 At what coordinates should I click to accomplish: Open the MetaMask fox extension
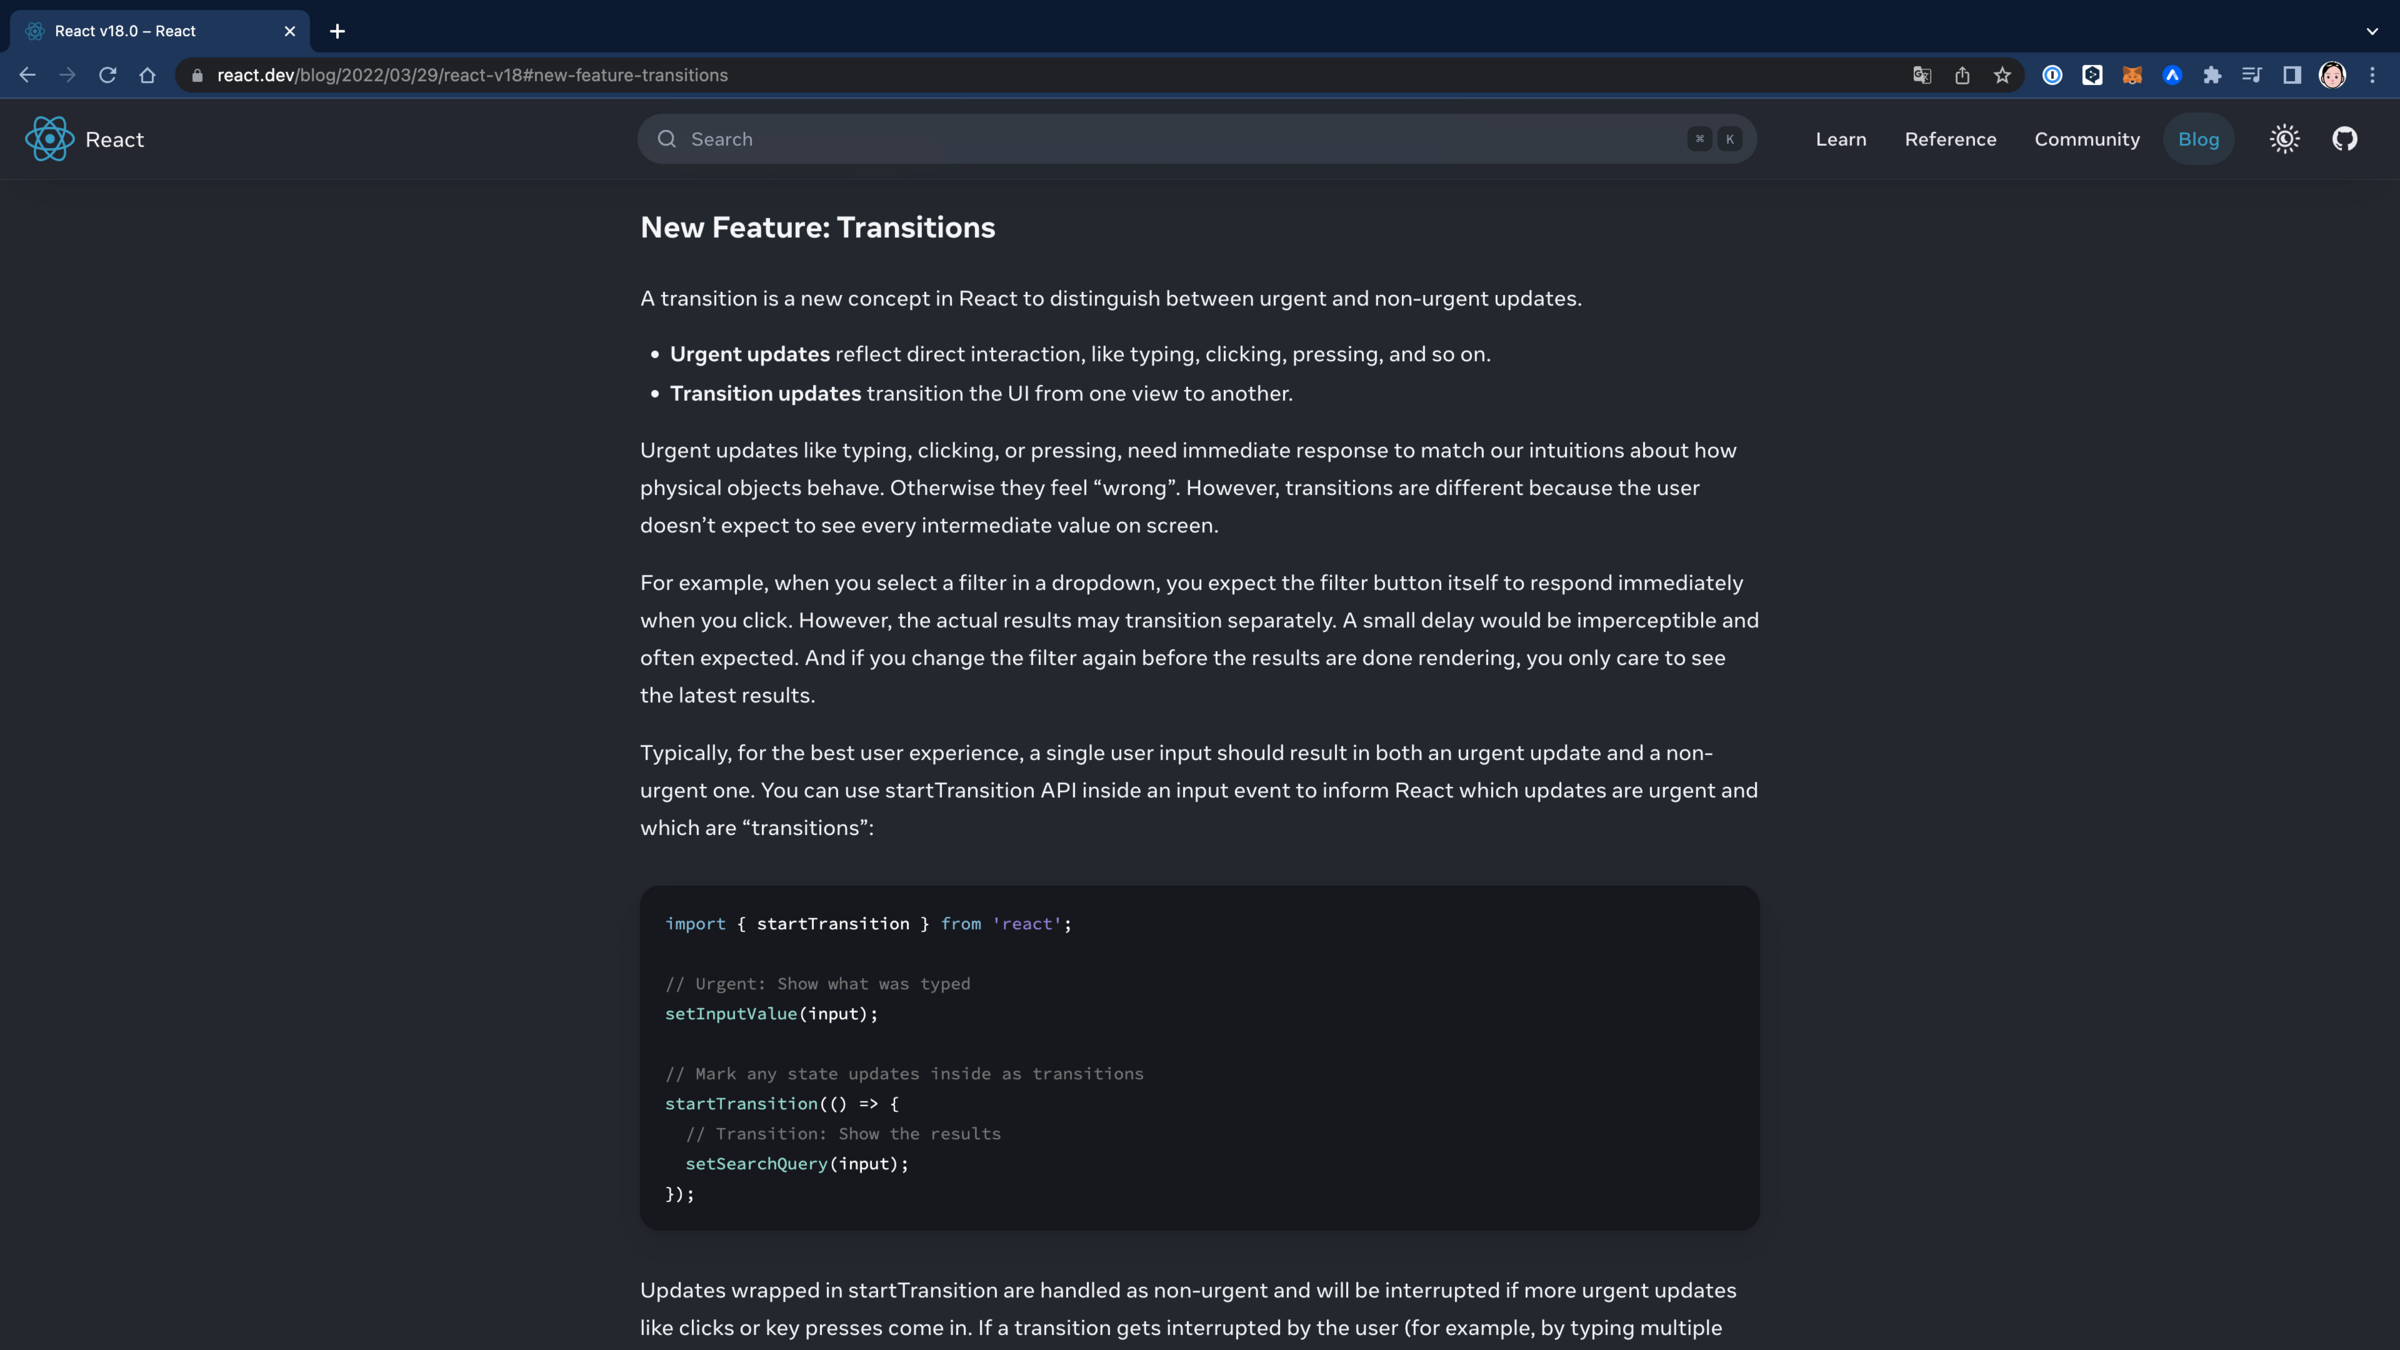2132,75
